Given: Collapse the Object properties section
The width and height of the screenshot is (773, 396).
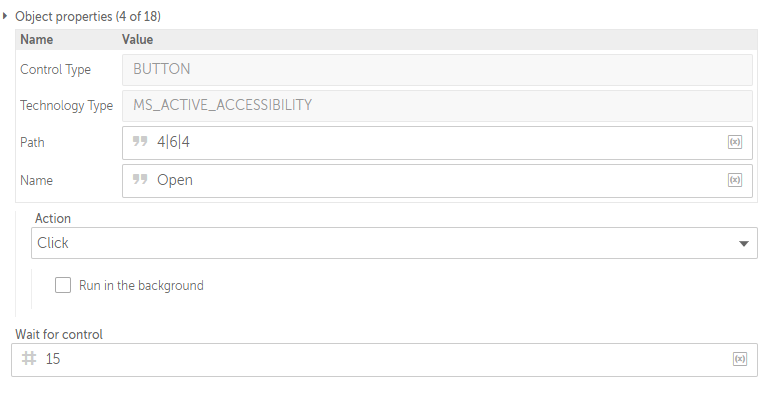Looking at the screenshot, I should point(5,16).
